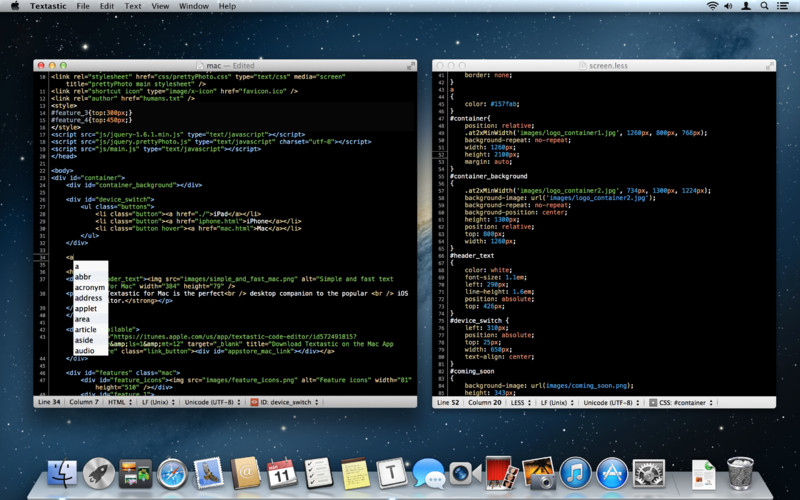Click '#coming_soon' selector in screen.less
The width and height of the screenshot is (800, 500).
click(472, 371)
